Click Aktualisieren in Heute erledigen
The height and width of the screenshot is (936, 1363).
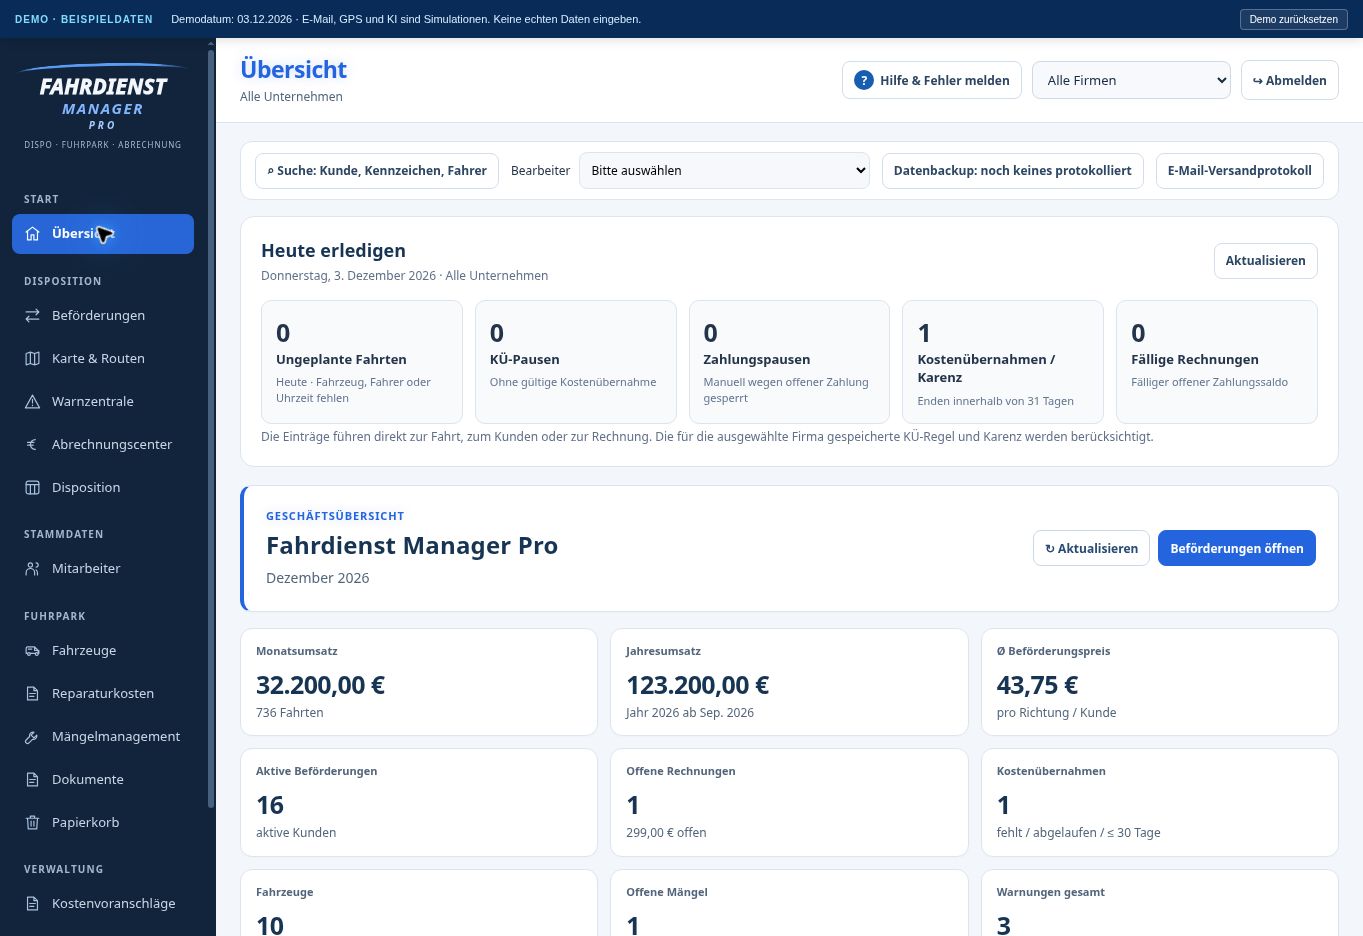pyautogui.click(x=1265, y=261)
